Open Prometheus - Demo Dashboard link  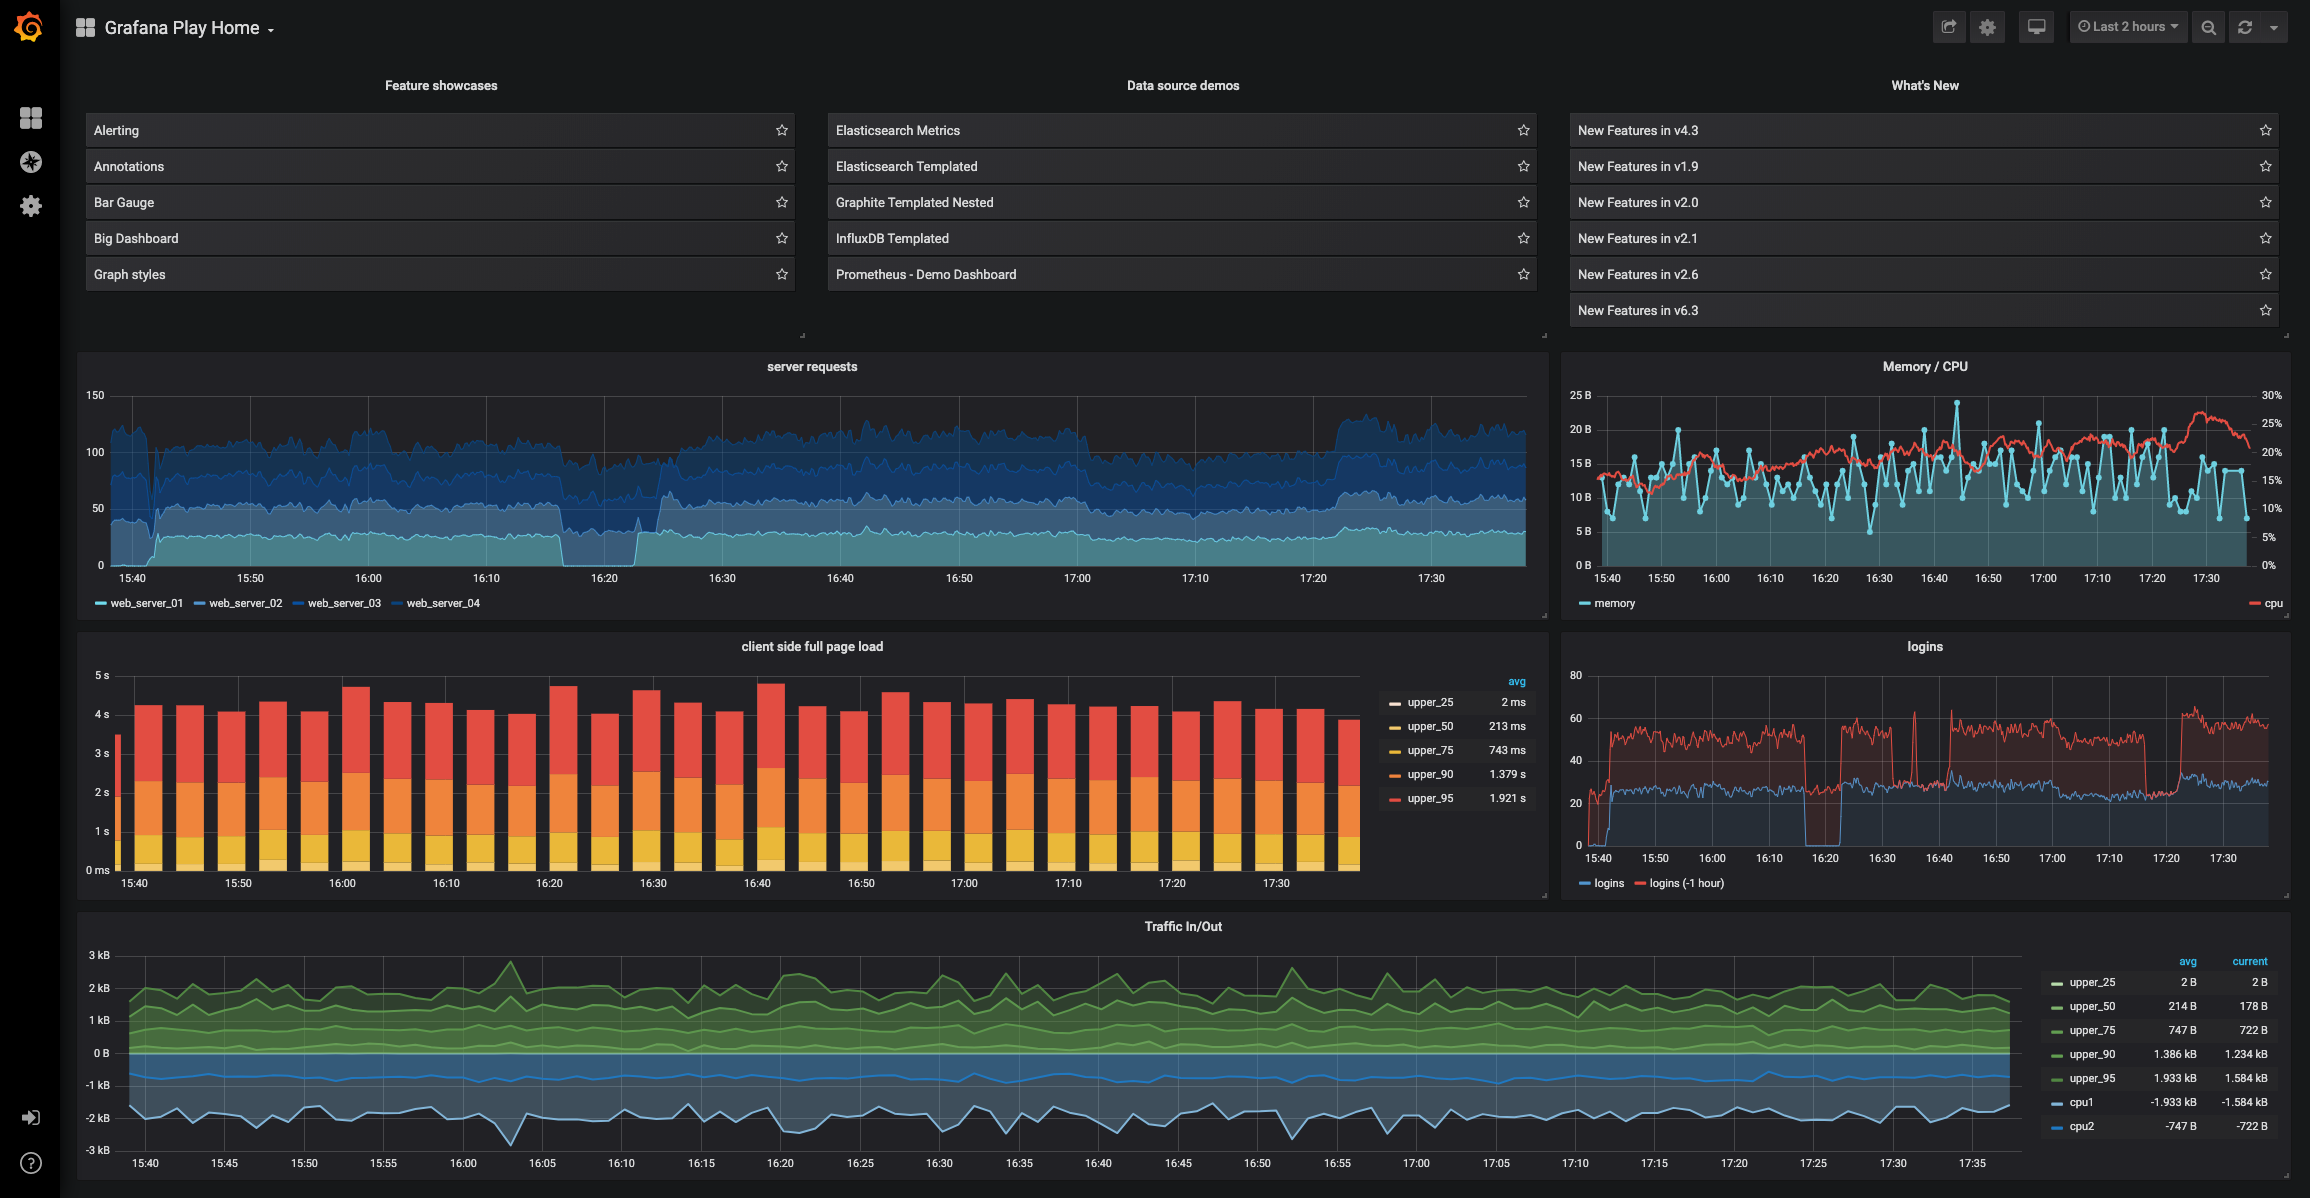925,274
